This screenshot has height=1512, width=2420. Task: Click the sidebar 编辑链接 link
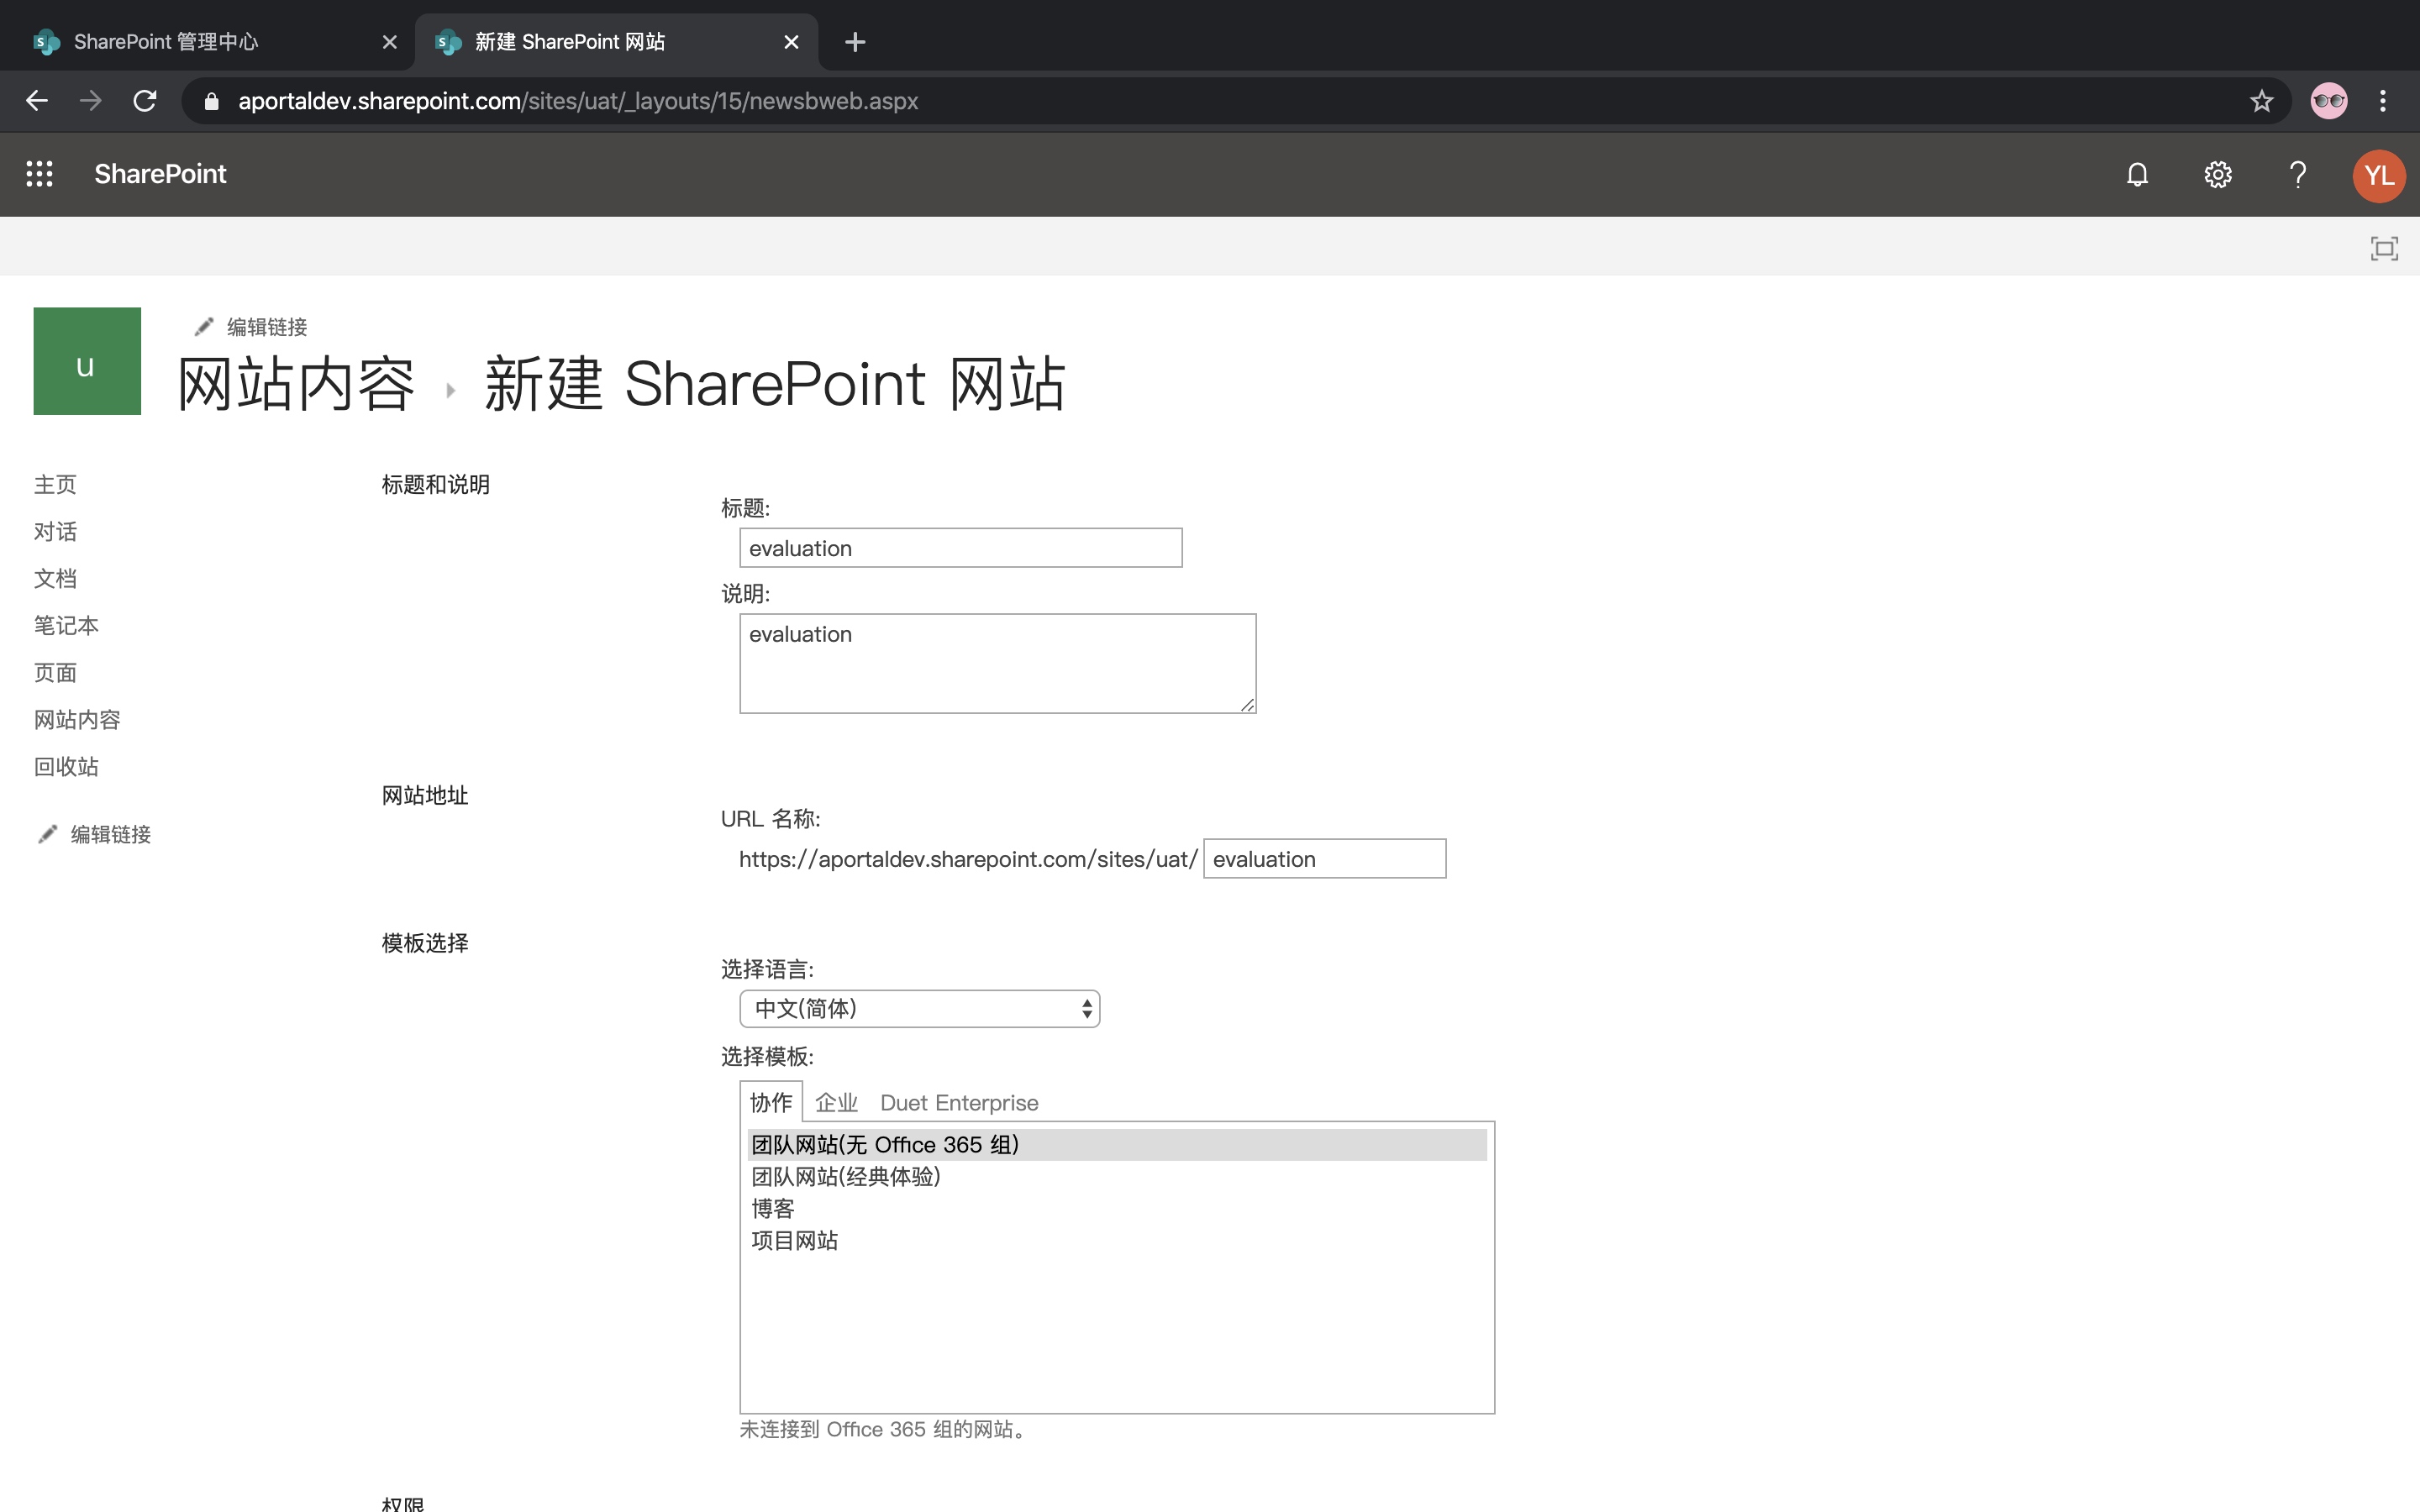click(111, 834)
